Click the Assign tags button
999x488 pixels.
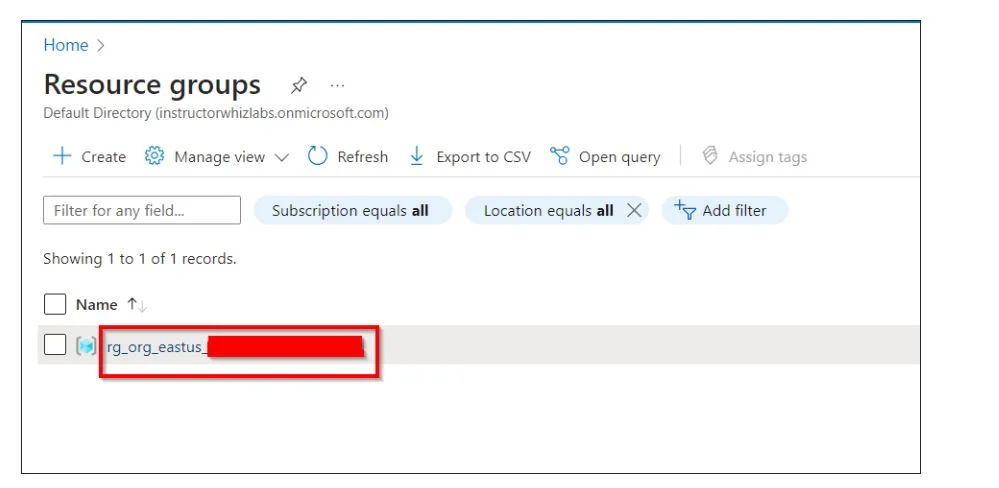tap(754, 157)
